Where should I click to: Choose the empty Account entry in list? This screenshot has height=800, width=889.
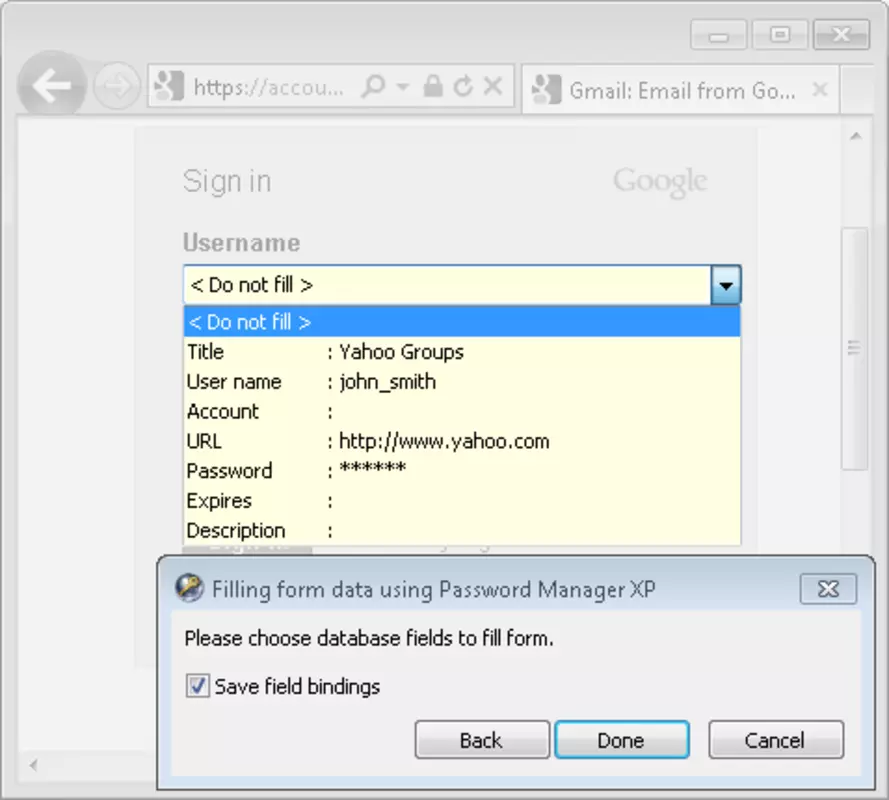point(462,412)
